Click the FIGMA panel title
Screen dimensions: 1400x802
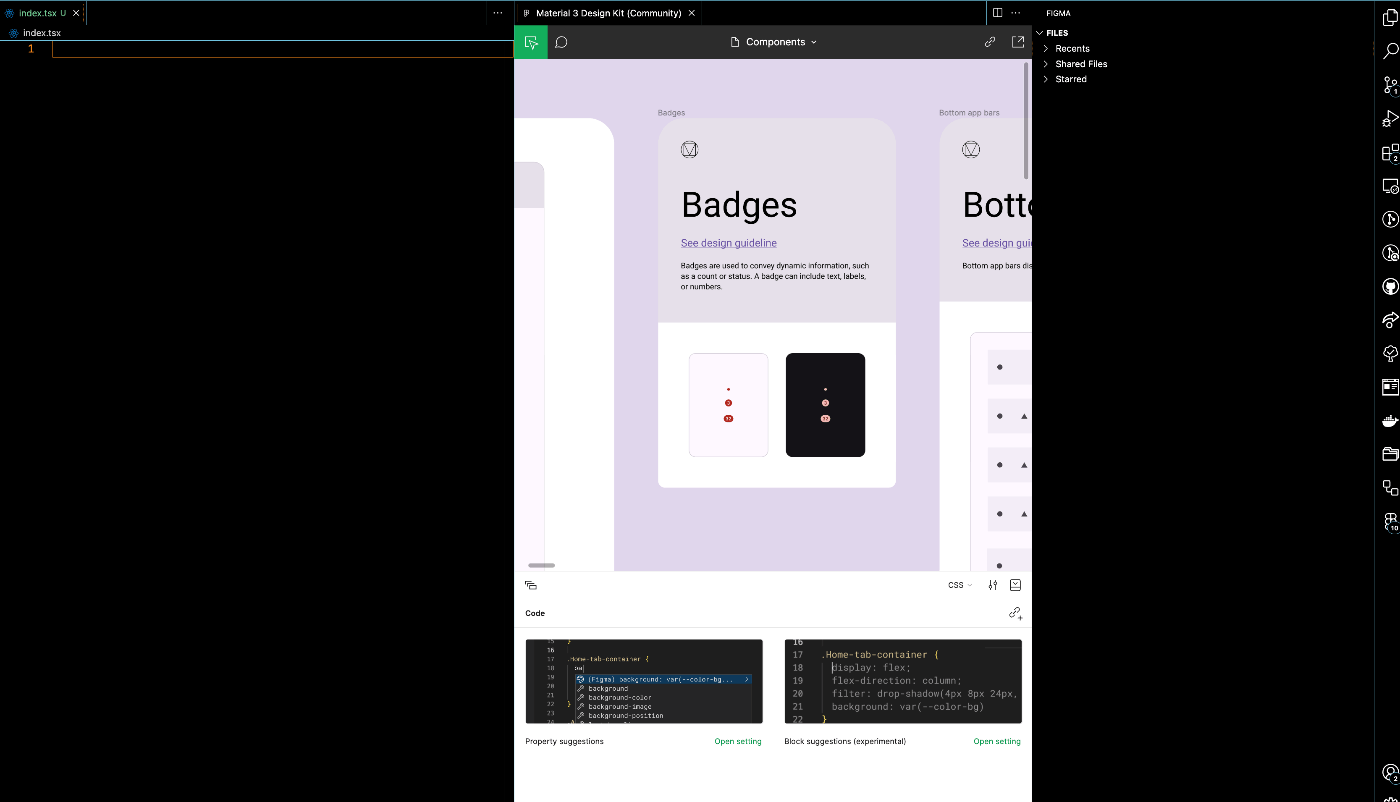pos(1058,13)
